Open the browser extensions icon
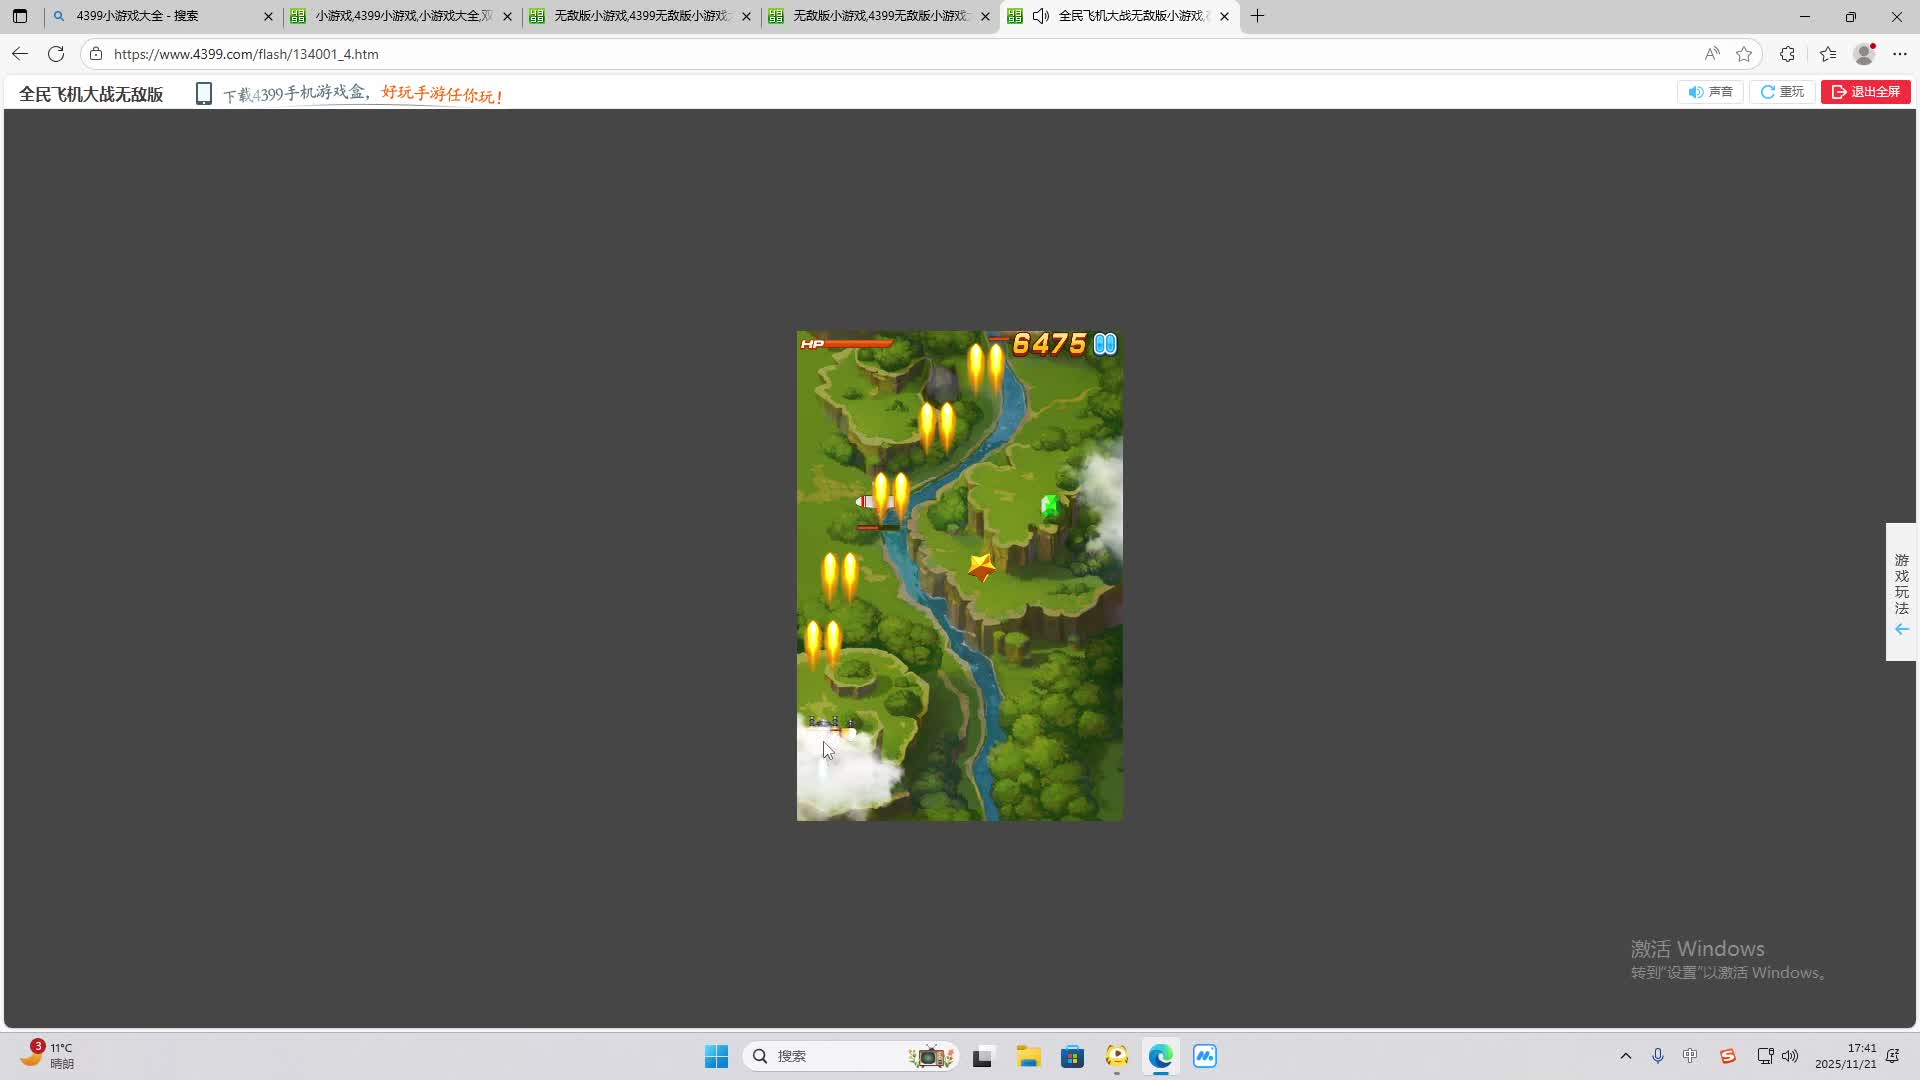1920x1080 pixels. tap(1787, 54)
